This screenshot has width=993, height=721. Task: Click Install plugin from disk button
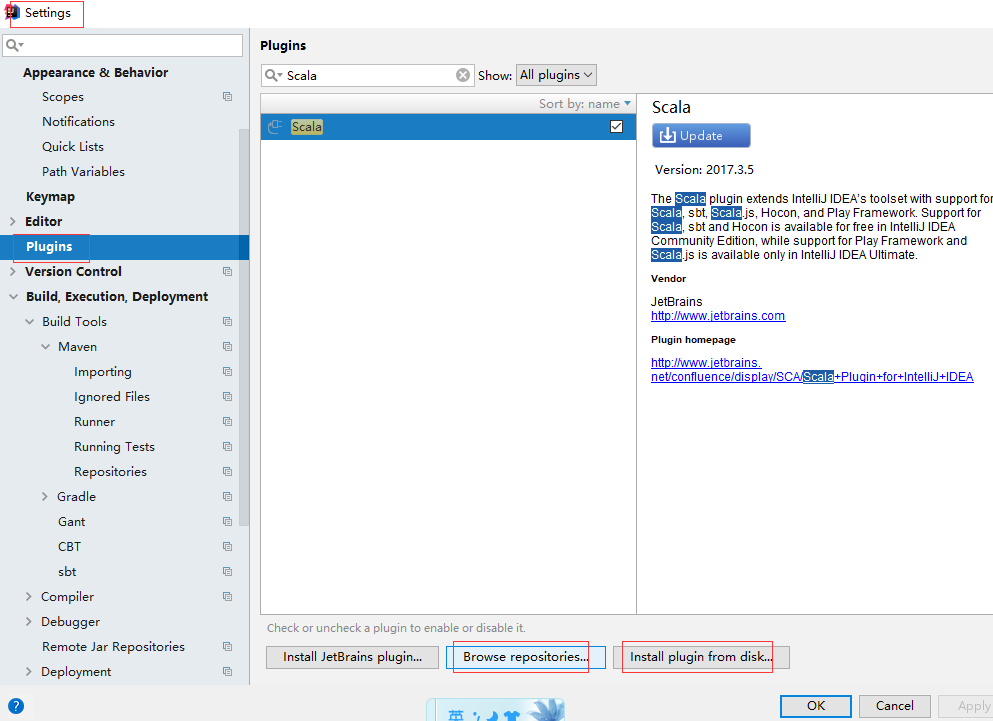pos(701,657)
